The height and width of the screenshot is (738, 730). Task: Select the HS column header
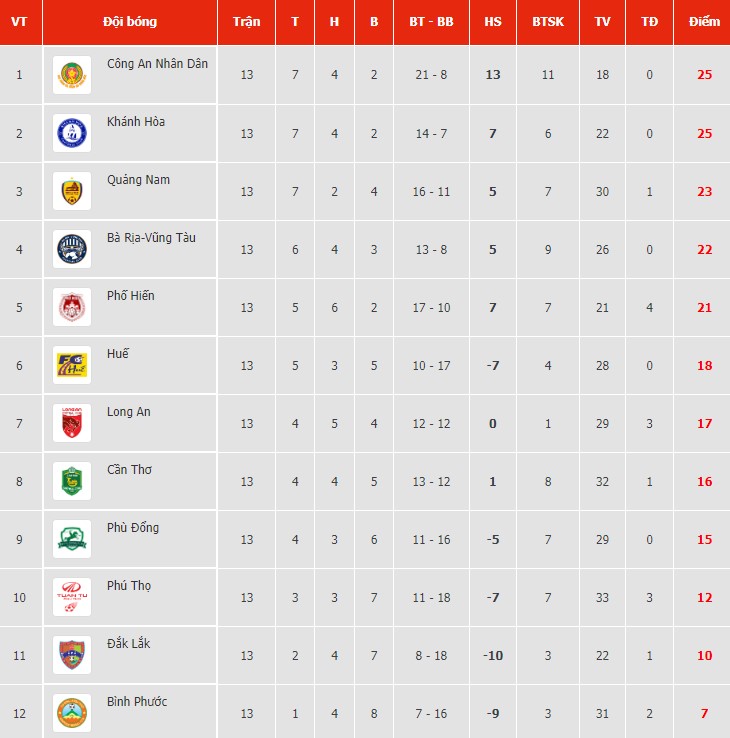pyautogui.click(x=493, y=22)
